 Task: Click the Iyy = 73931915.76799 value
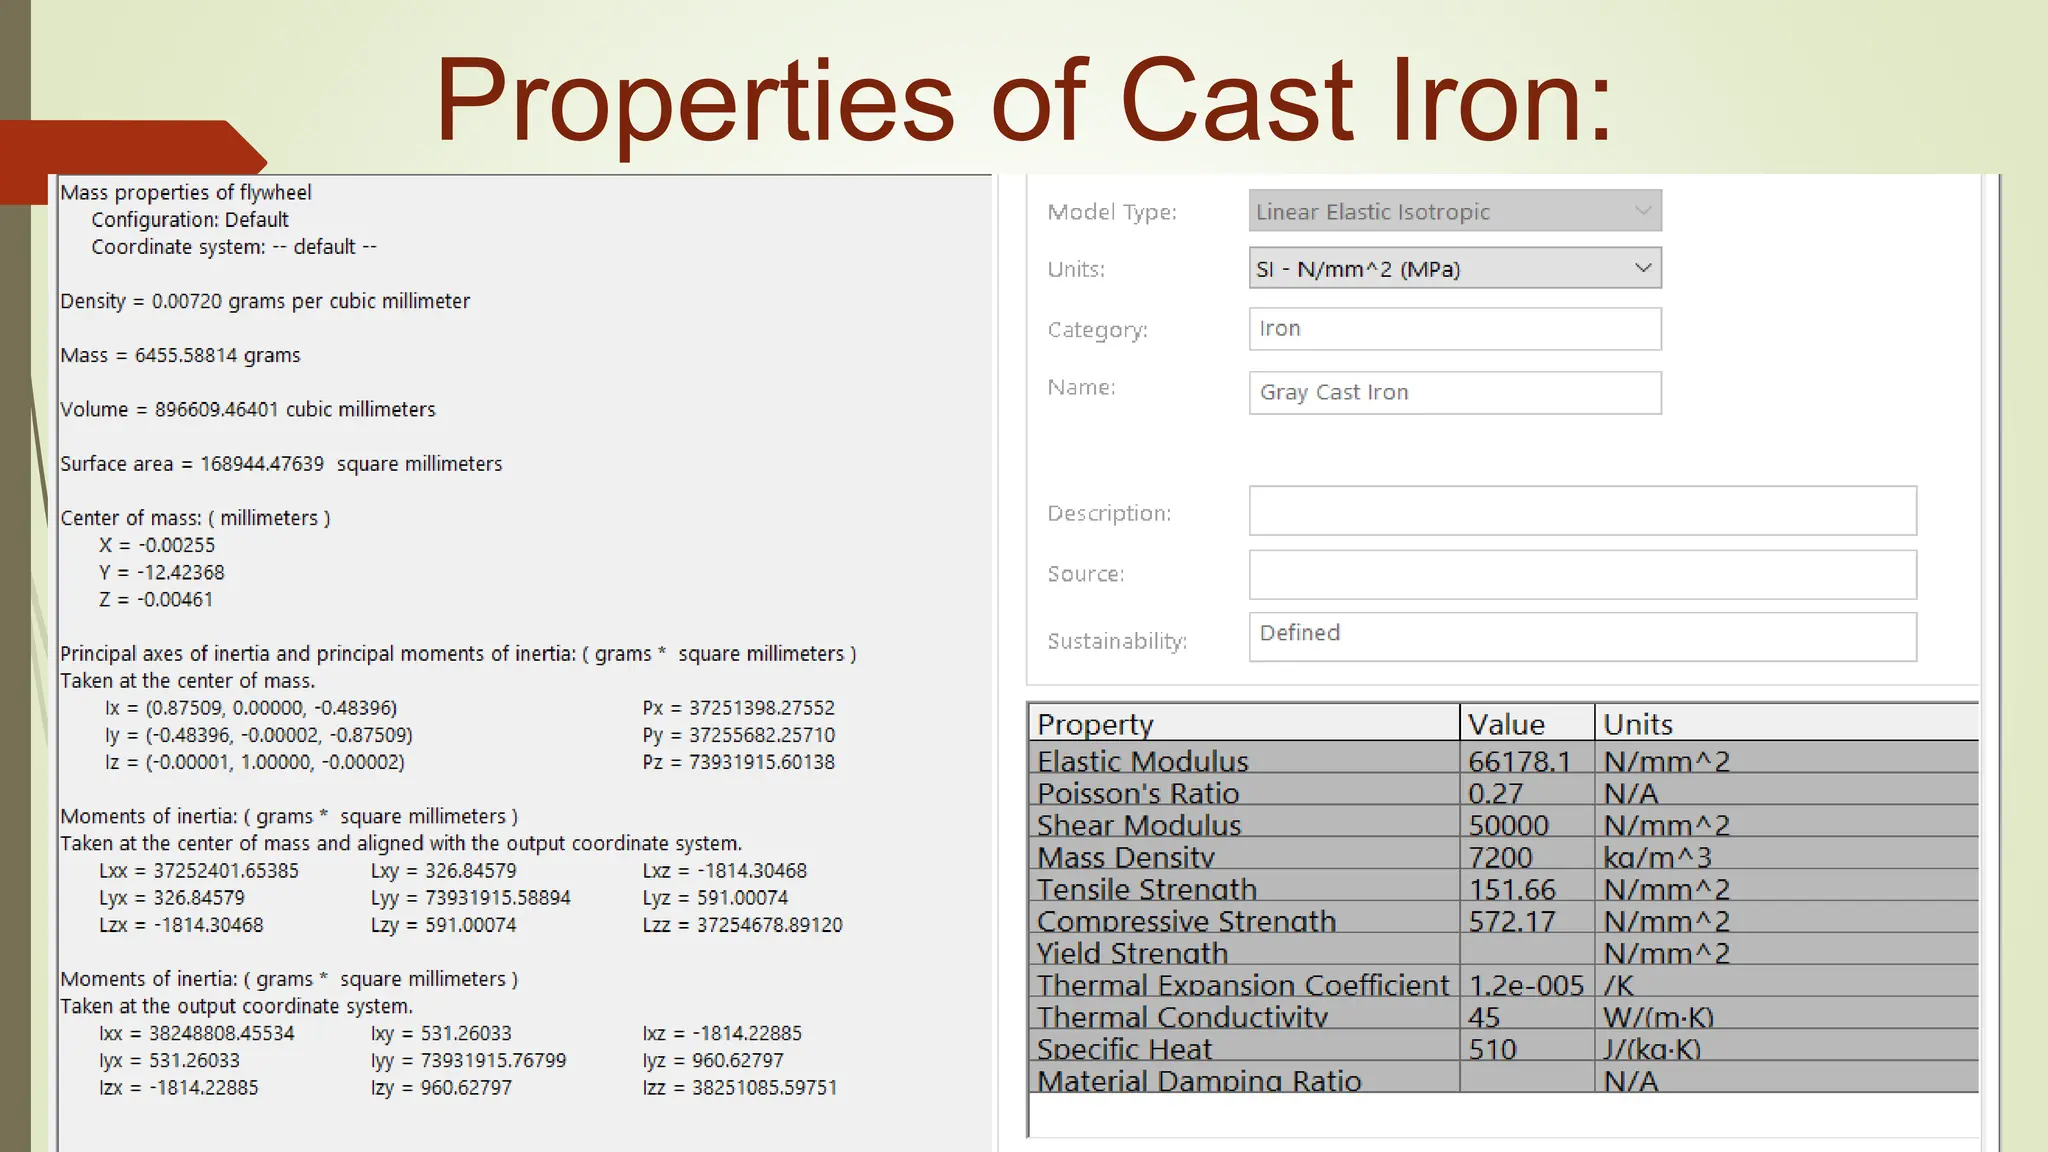click(x=469, y=1060)
